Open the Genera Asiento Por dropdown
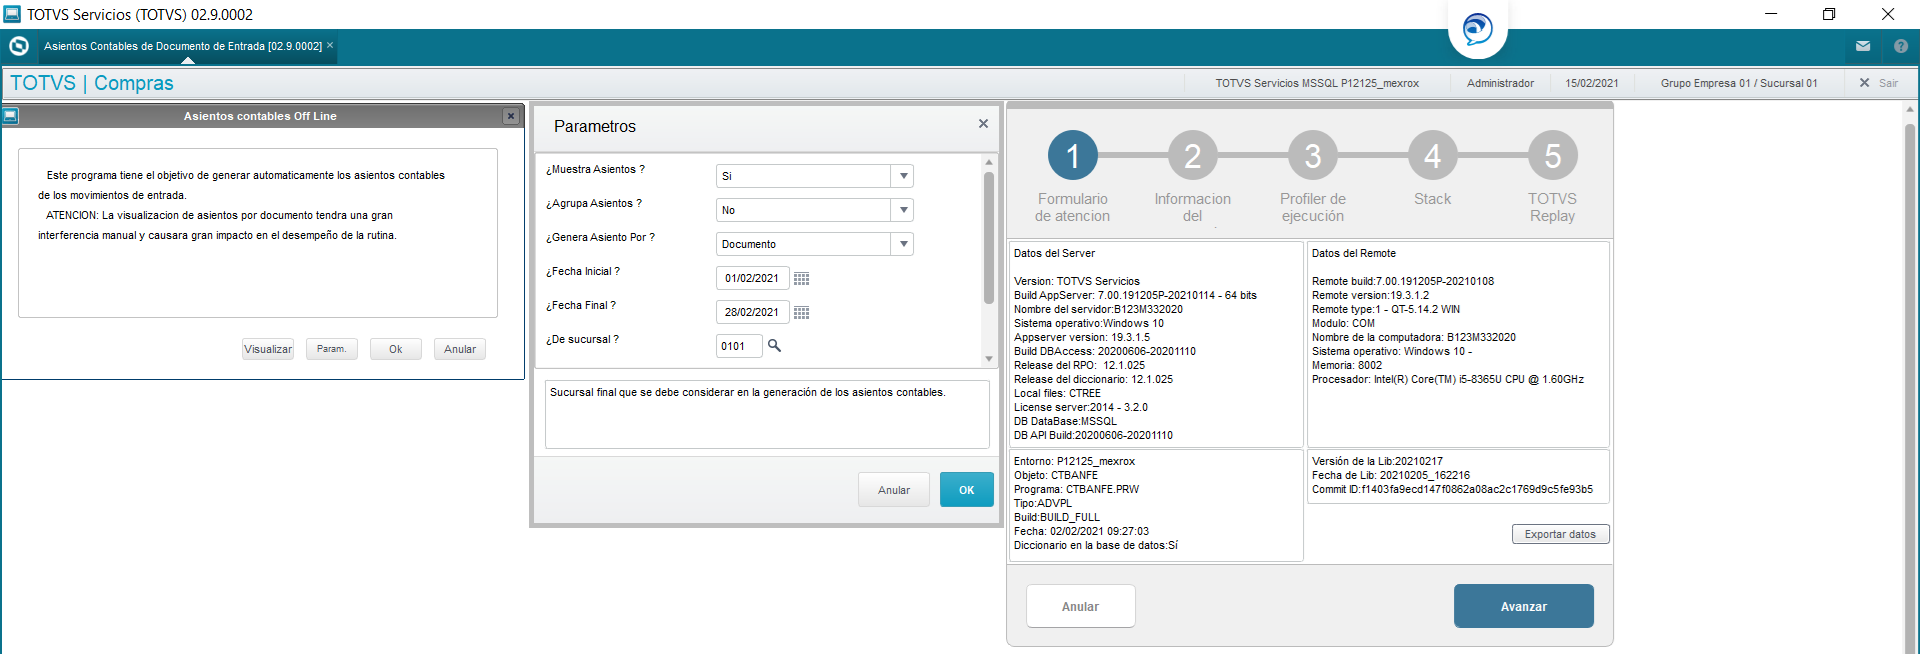1920x654 pixels. 904,244
